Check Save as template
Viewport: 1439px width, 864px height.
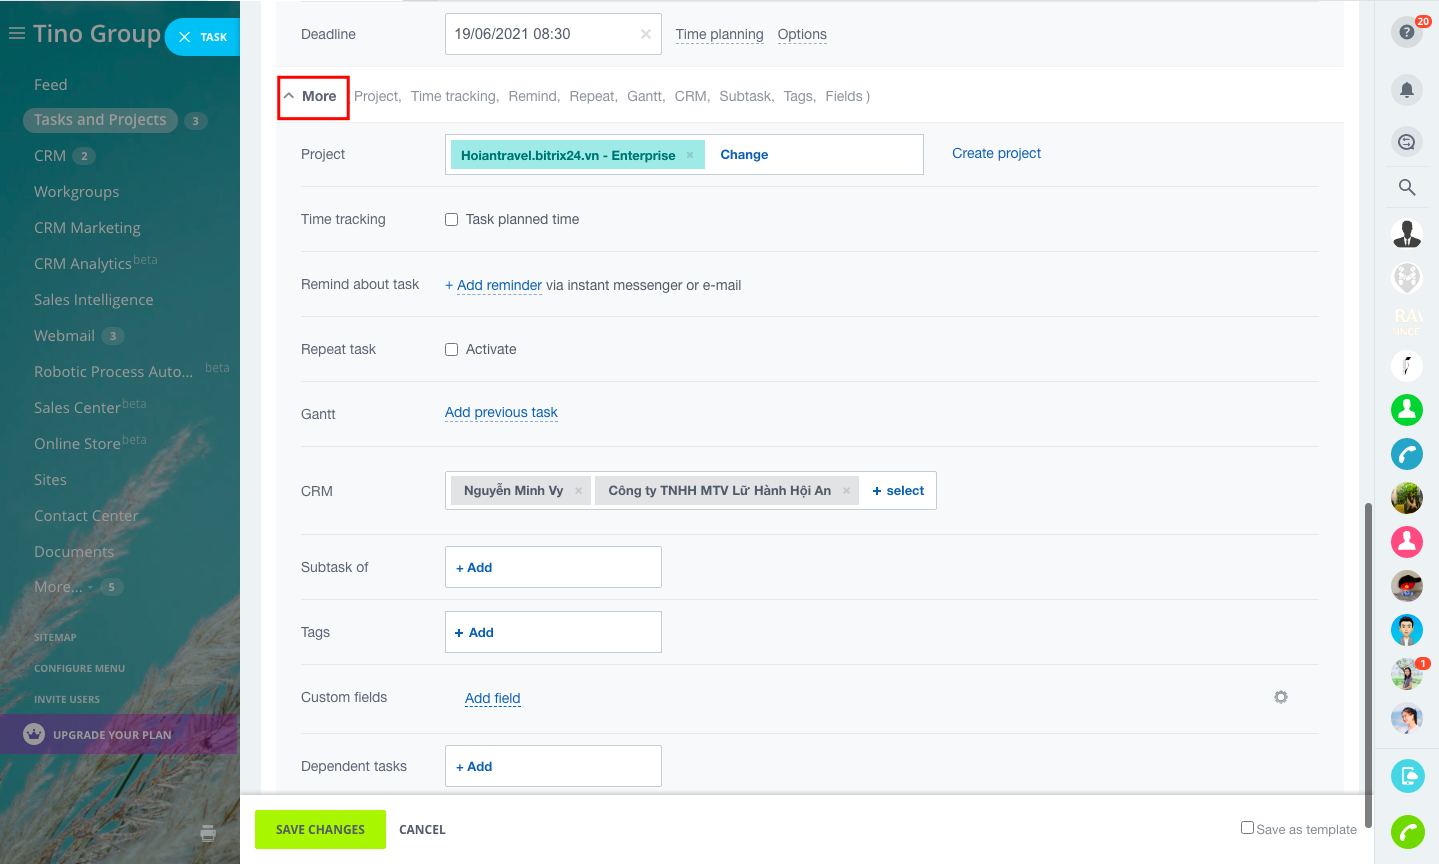point(1247,827)
